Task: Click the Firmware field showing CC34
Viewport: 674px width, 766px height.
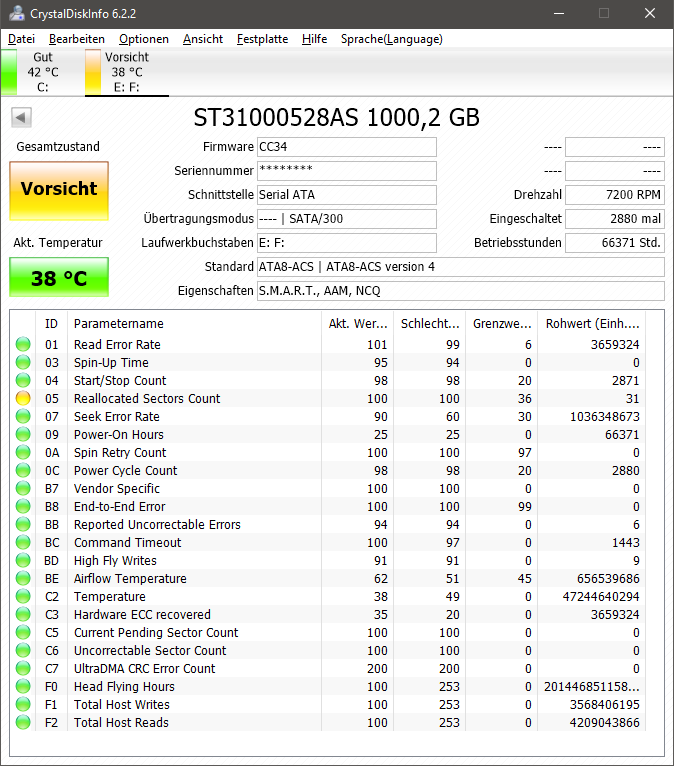Action: coord(347,147)
